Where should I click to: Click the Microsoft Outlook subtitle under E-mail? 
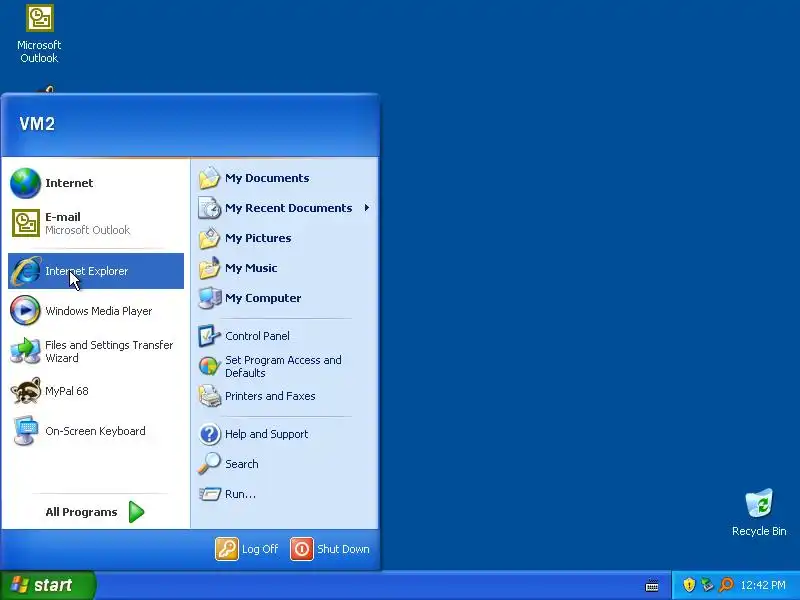87,230
